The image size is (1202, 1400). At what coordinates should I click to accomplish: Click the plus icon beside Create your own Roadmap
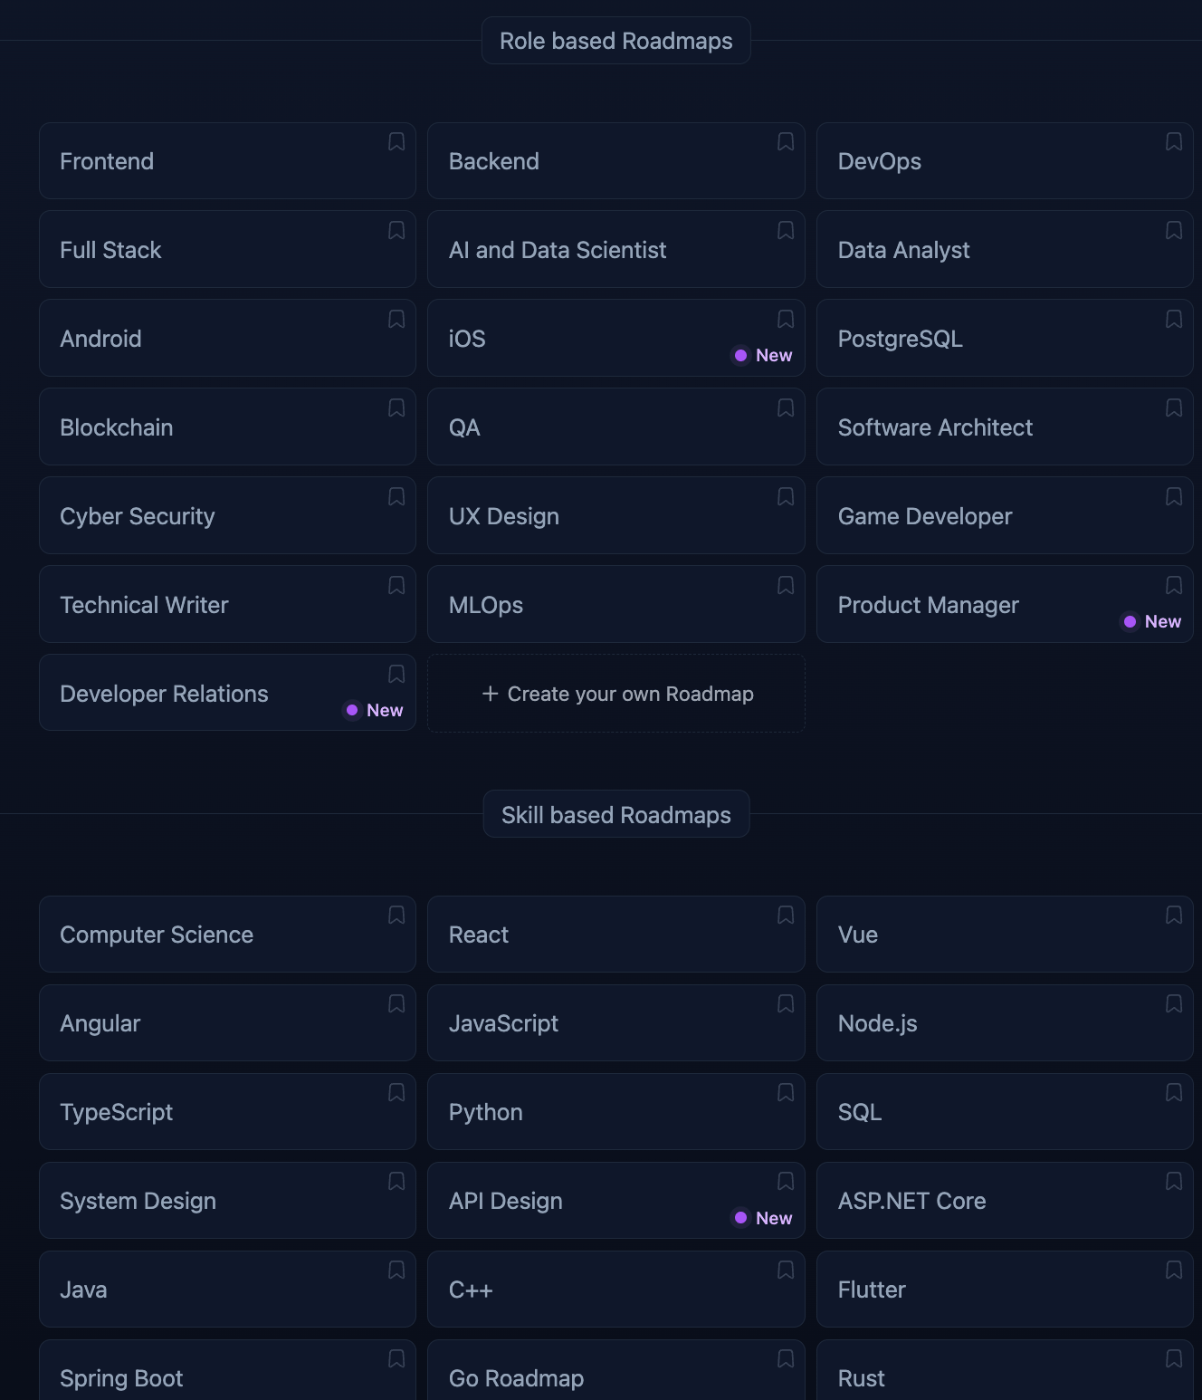pos(490,694)
